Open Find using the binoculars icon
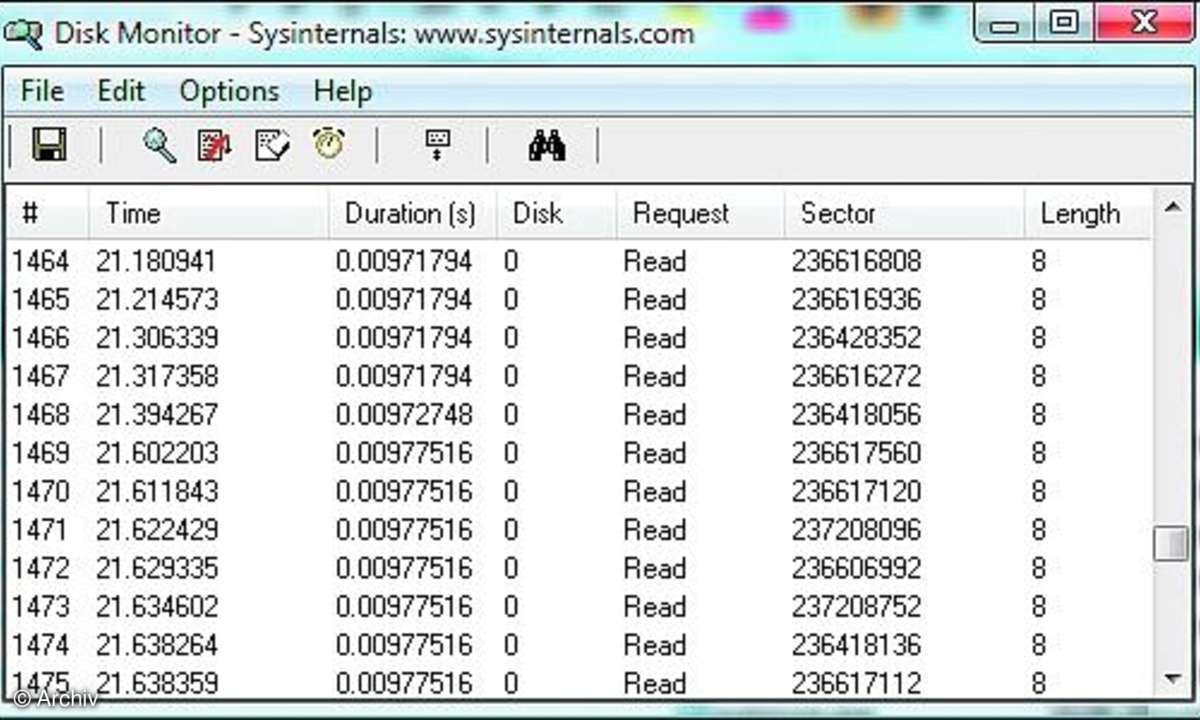The image size is (1200, 720). (547, 145)
